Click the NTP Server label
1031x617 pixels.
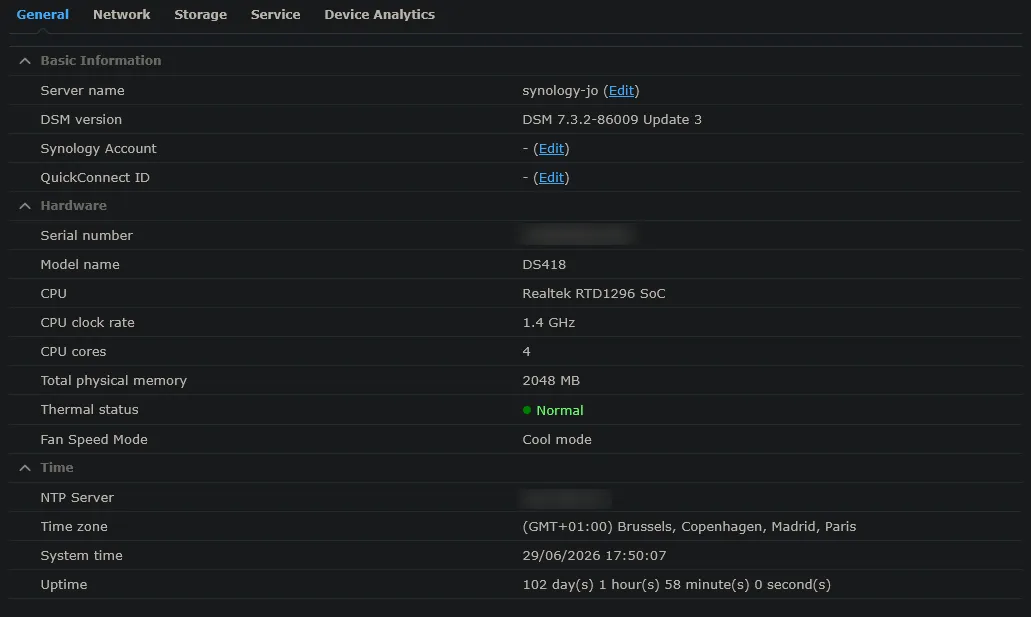click(x=77, y=497)
